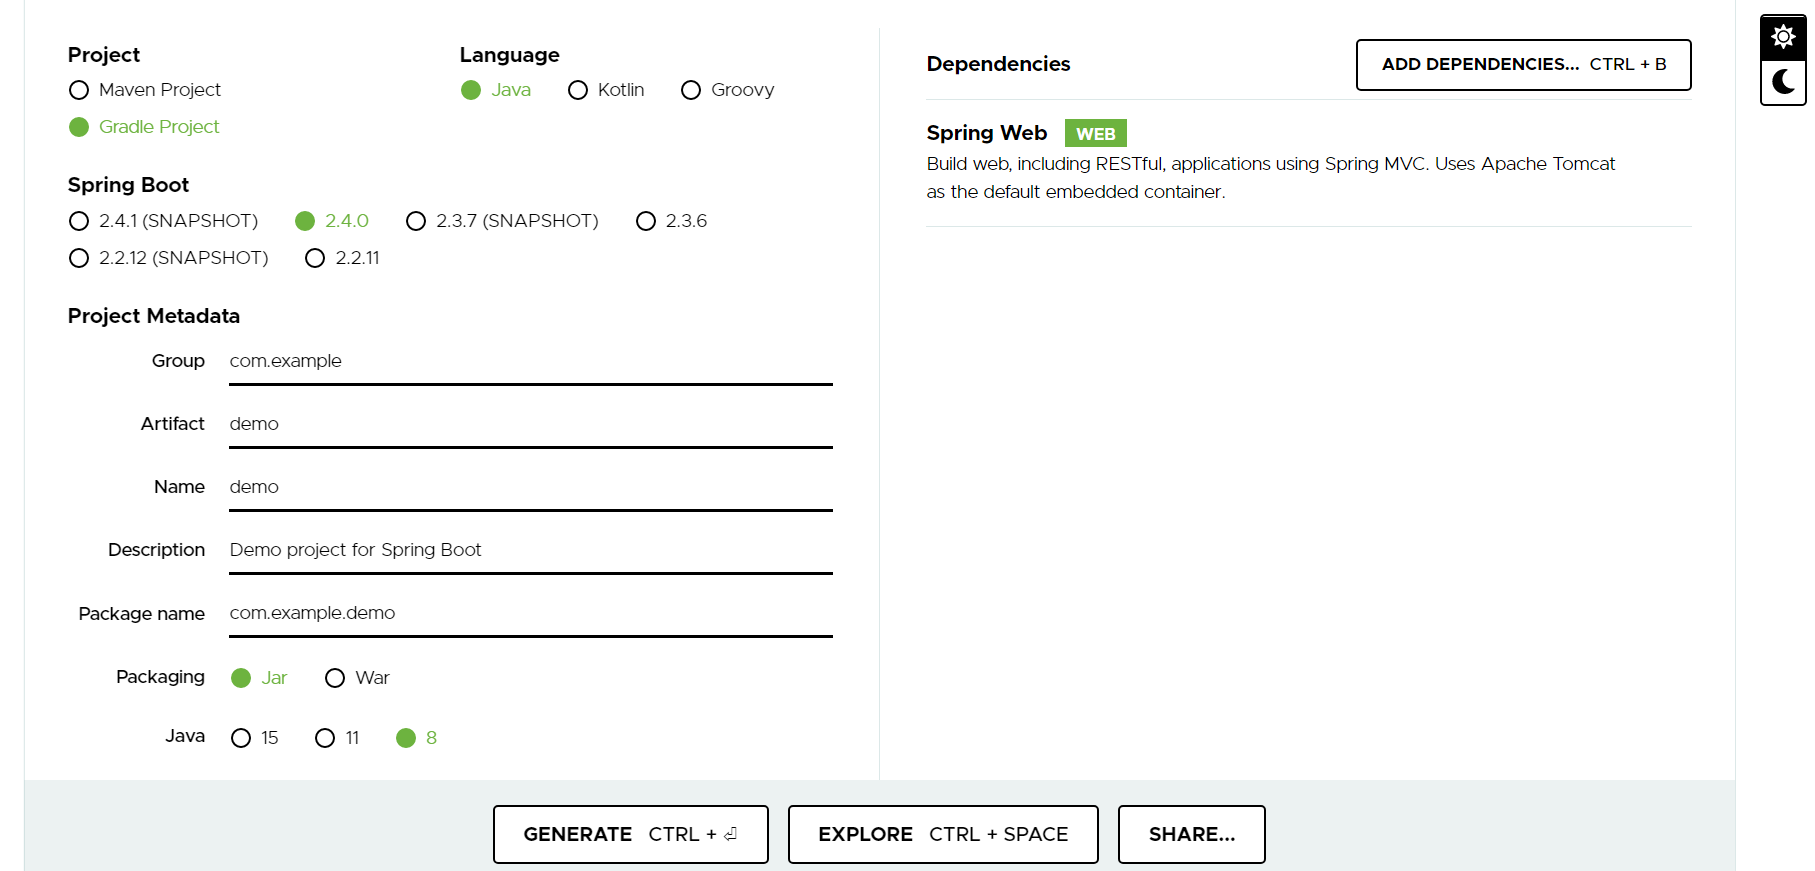
Task: Select Gradle Project radio option
Action: coord(144,127)
